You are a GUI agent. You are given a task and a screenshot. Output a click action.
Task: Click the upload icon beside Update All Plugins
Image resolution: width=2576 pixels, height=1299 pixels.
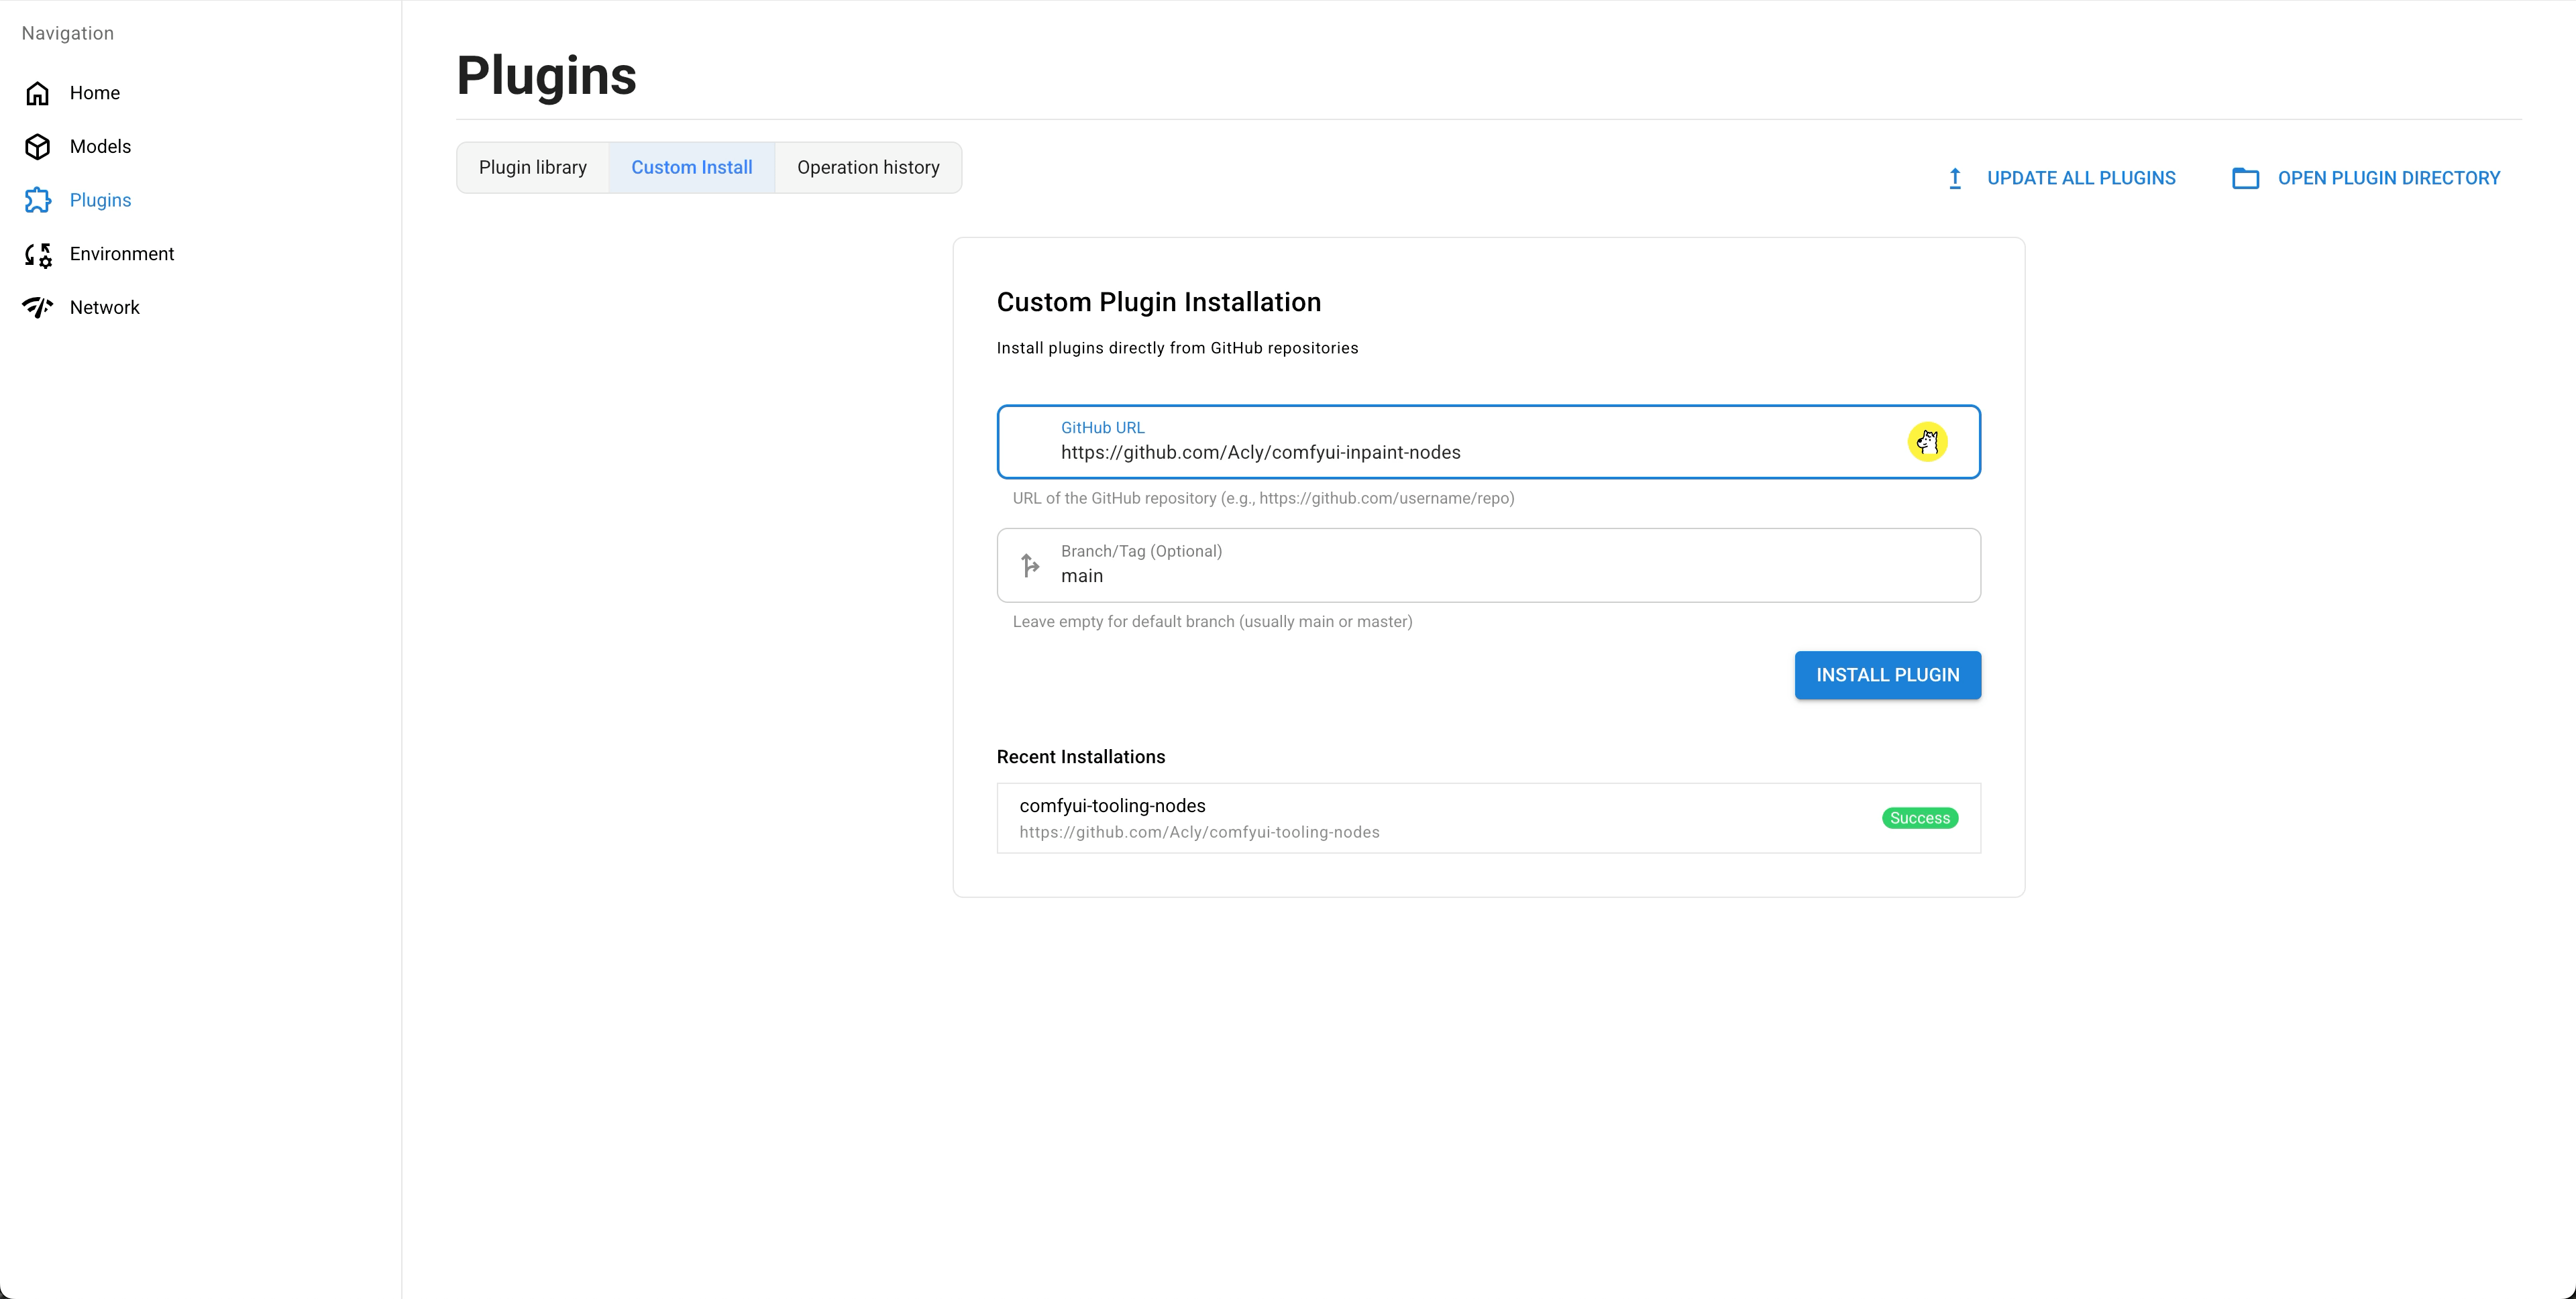pos(1955,177)
